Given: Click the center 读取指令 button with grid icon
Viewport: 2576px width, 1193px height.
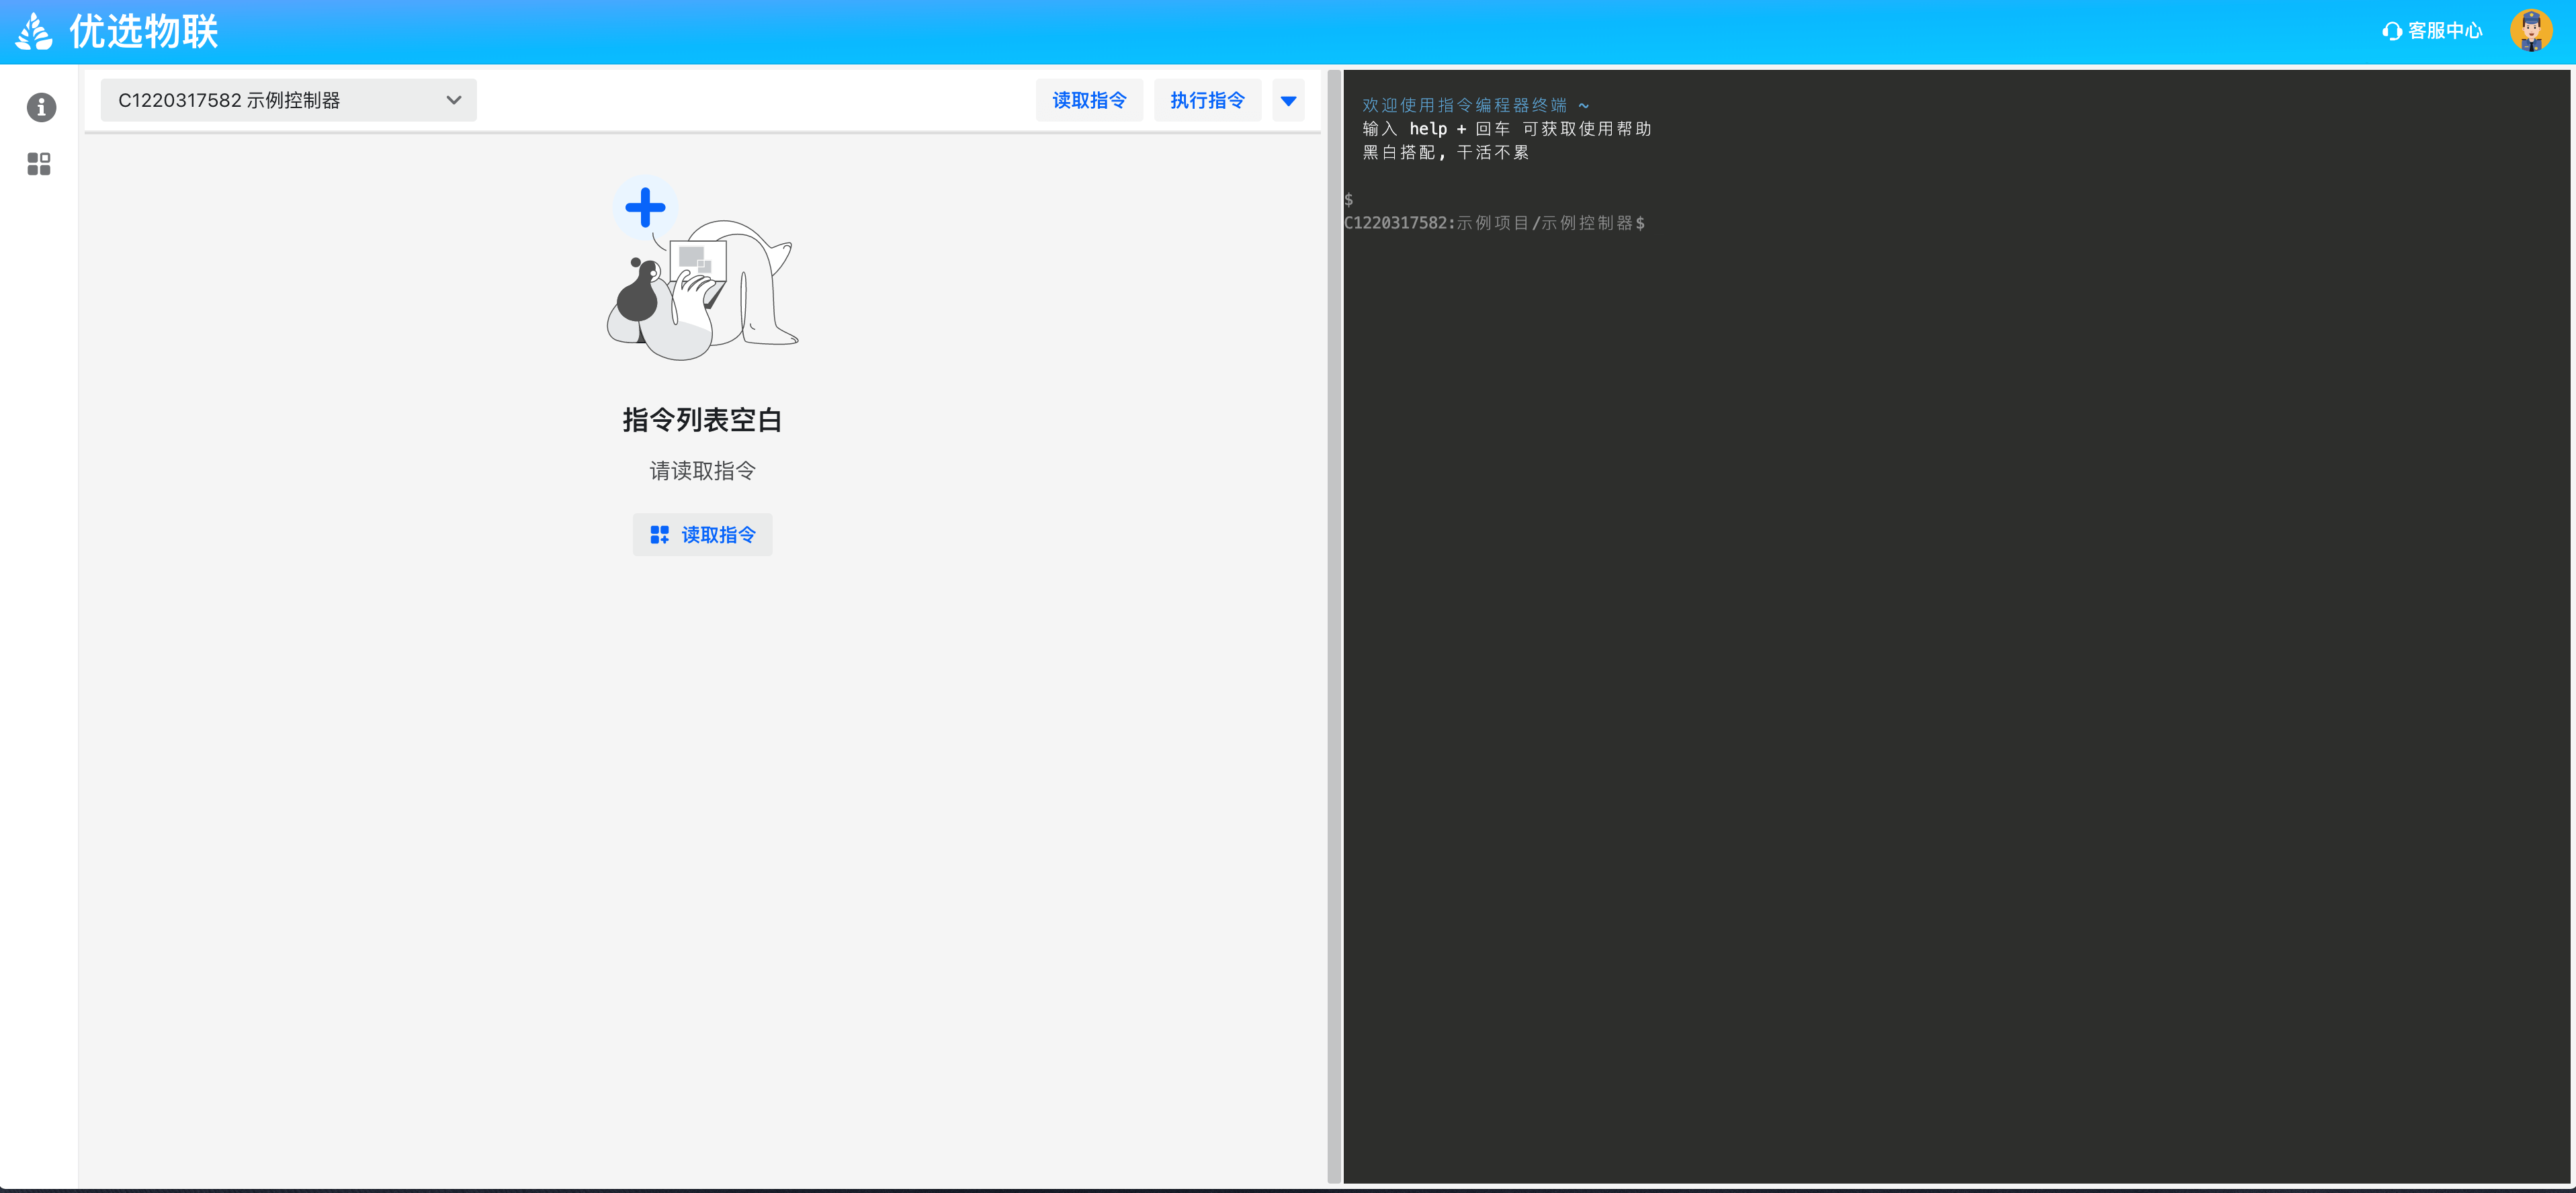Looking at the screenshot, I should point(702,535).
